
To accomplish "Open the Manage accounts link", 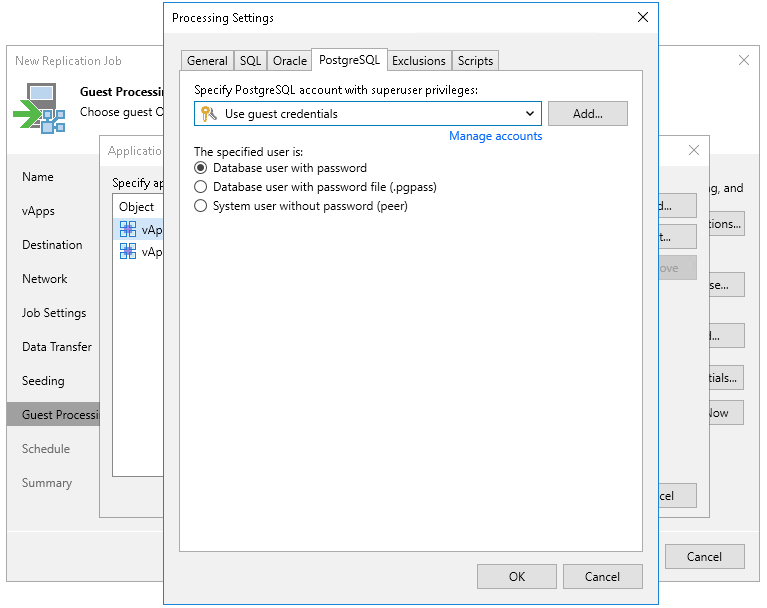I will point(496,136).
